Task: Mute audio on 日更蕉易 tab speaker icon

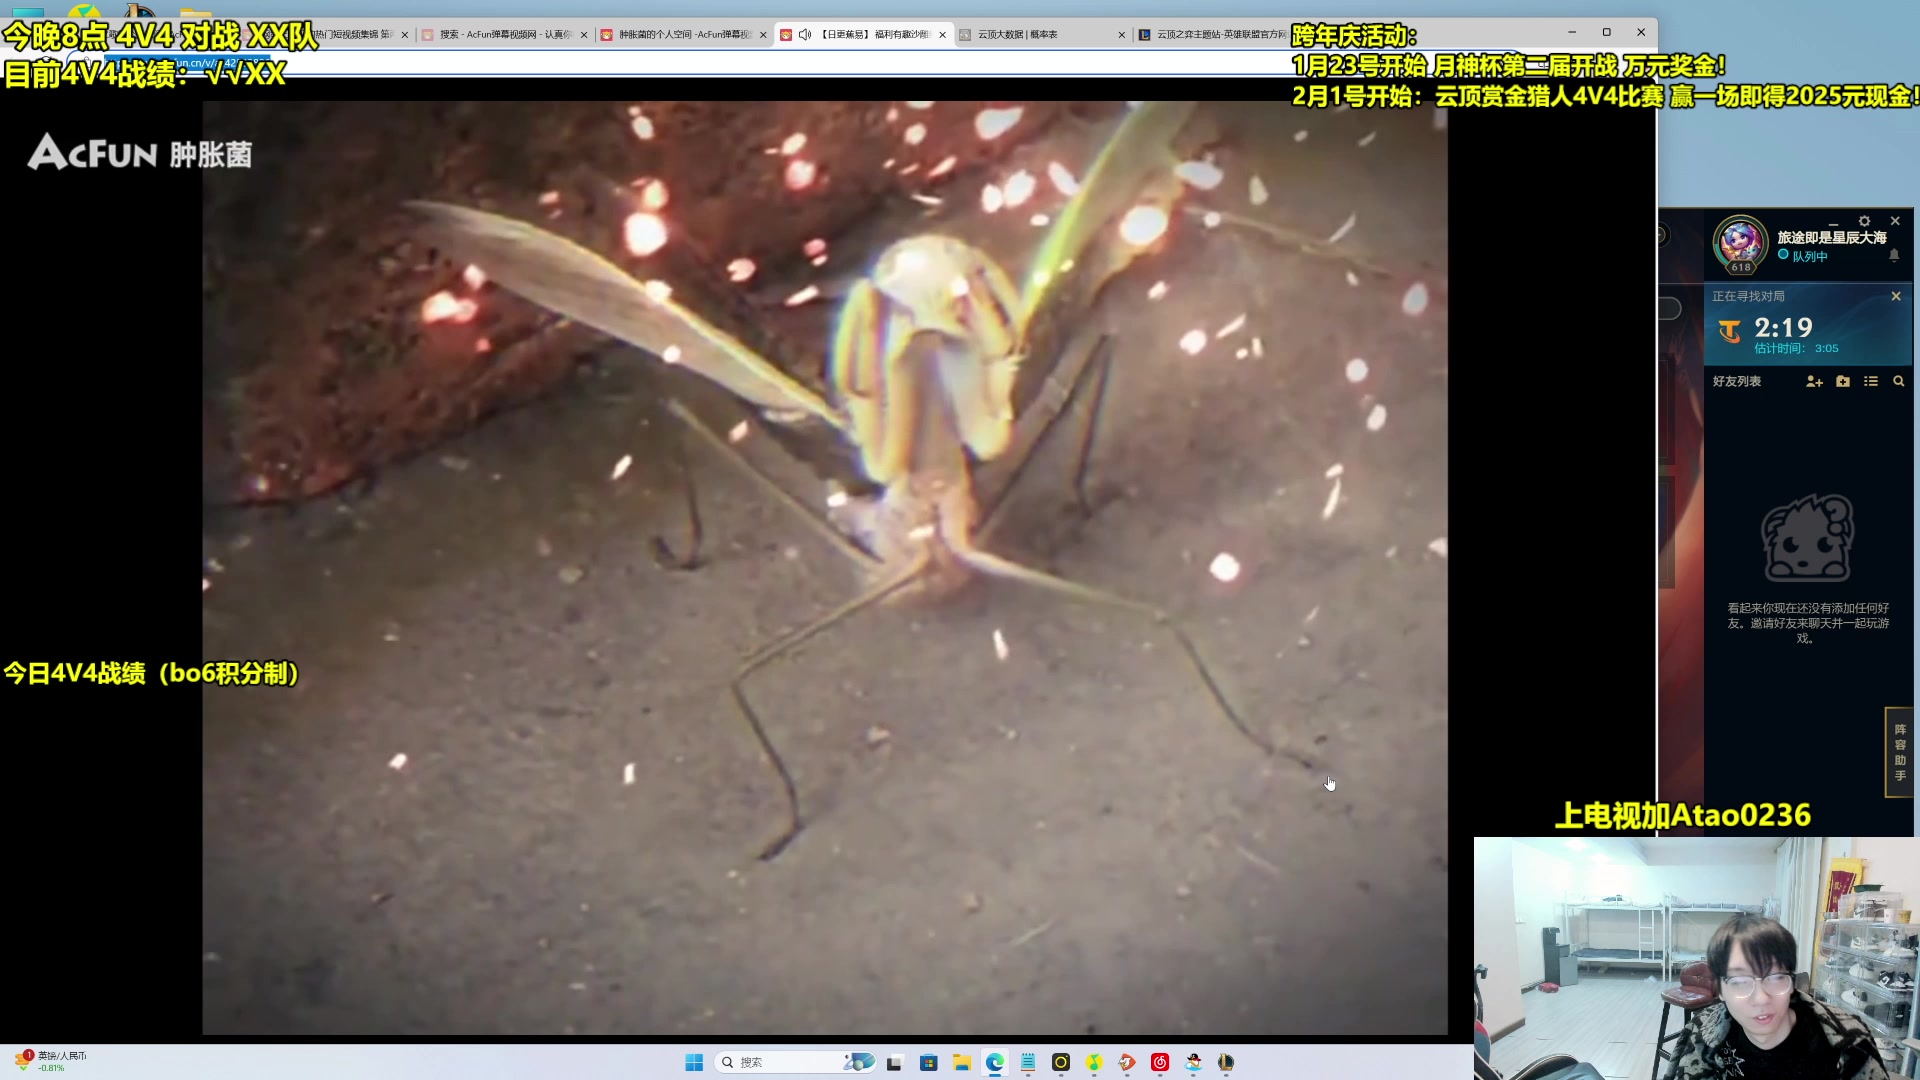Action: [804, 34]
